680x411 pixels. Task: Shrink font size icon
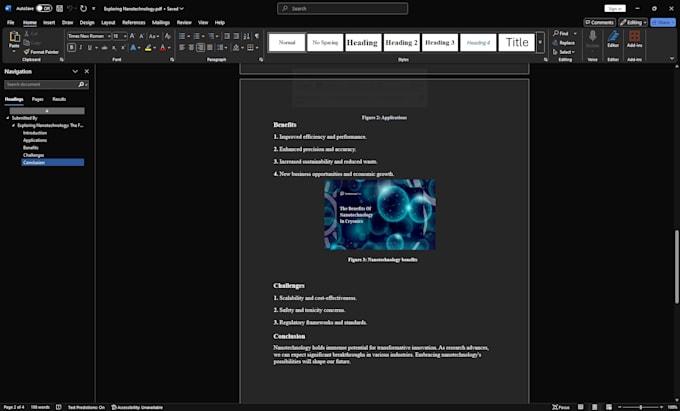[x=141, y=36]
